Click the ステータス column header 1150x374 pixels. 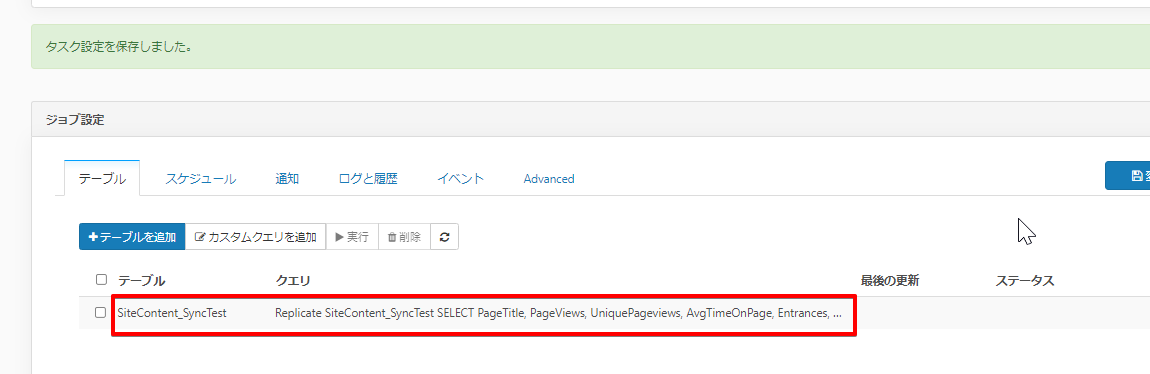[x=1025, y=280]
